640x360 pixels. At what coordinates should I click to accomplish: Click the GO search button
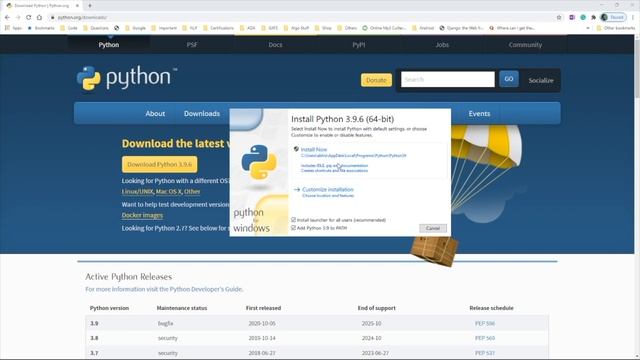point(509,79)
